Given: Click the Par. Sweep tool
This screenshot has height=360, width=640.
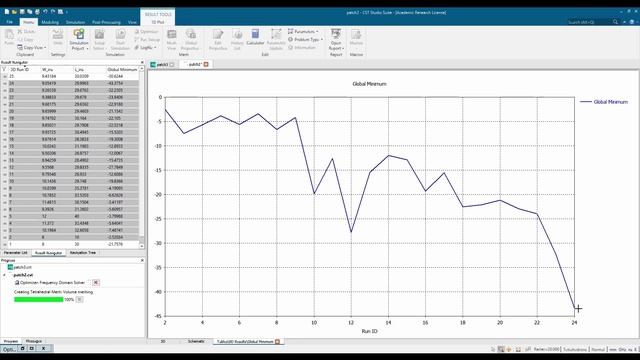Looking at the screenshot, I should 147,40.
